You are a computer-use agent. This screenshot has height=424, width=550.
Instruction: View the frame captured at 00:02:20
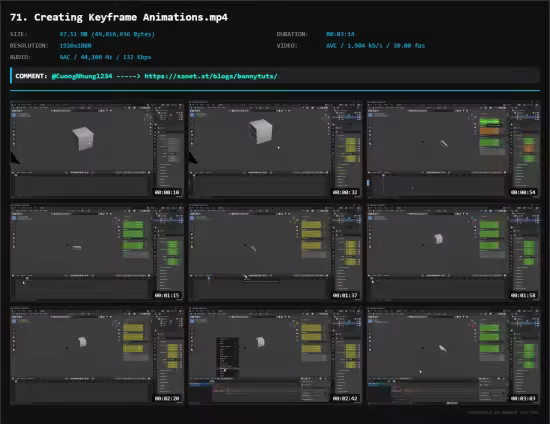coord(97,356)
